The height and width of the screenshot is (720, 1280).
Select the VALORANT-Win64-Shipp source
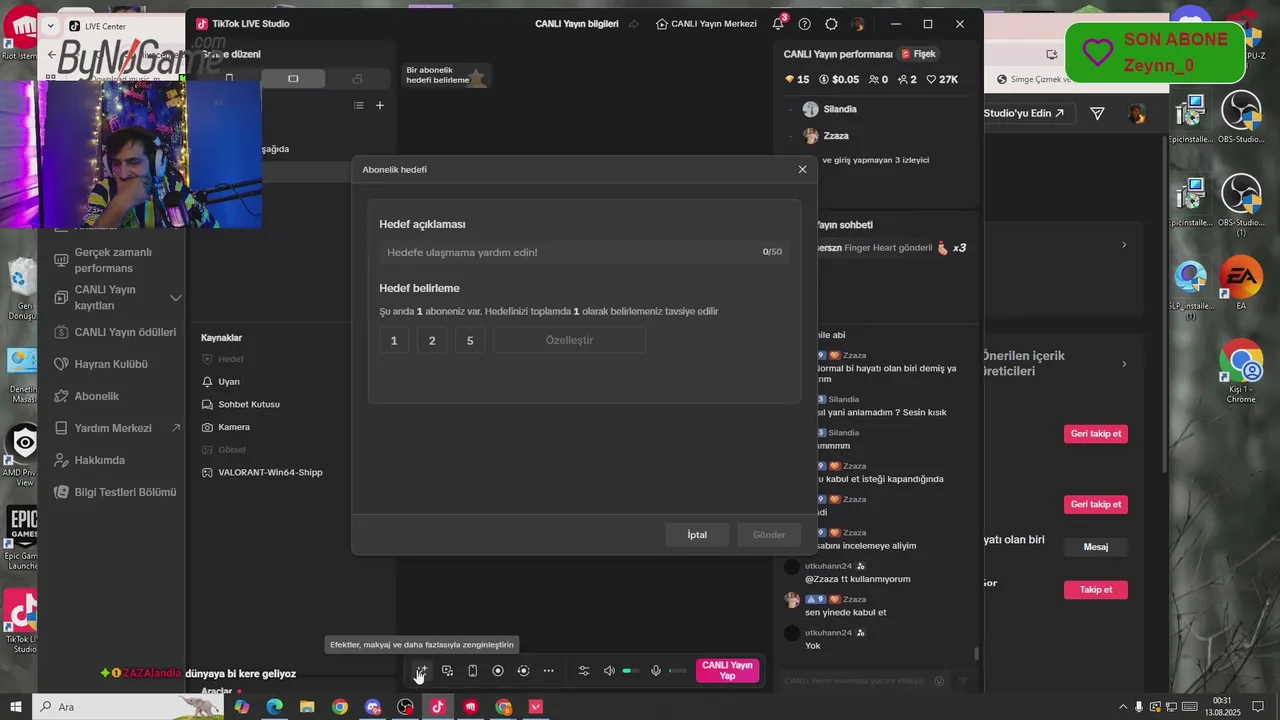270,472
